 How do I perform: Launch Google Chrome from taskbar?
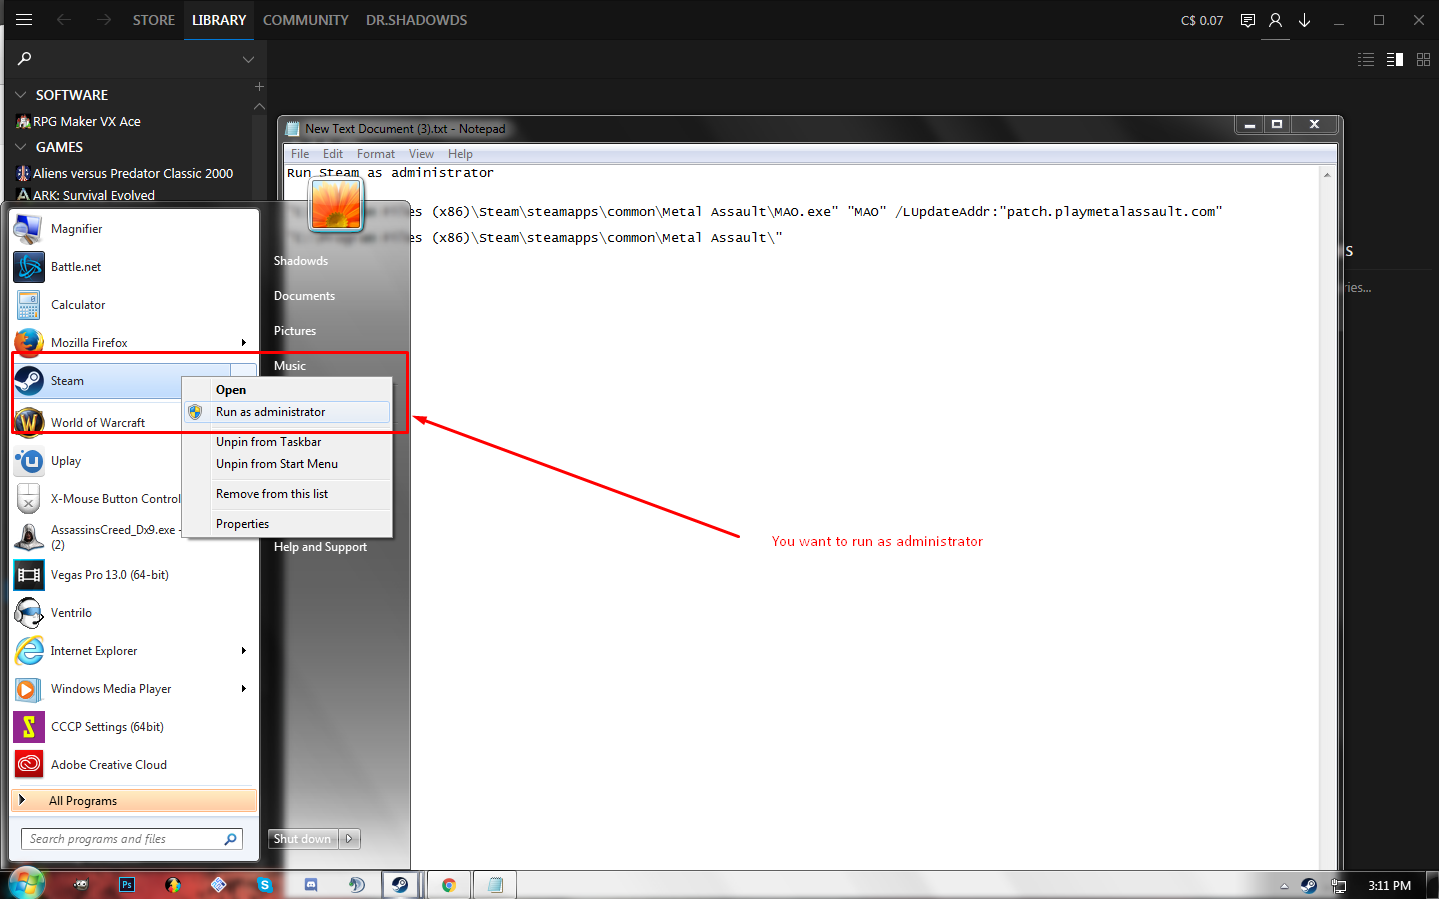(449, 885)
